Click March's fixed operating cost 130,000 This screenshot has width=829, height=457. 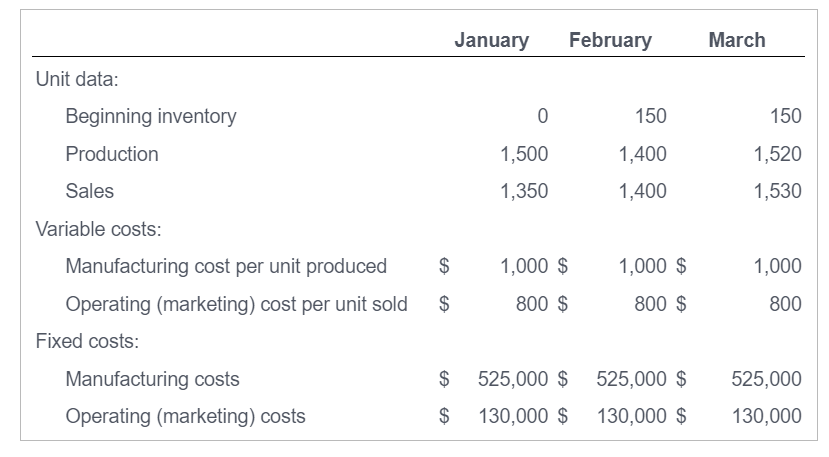pos(766,416)
